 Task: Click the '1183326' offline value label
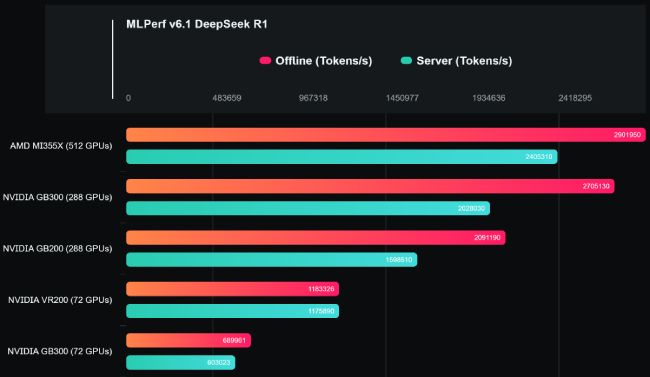tap(321, 289)
